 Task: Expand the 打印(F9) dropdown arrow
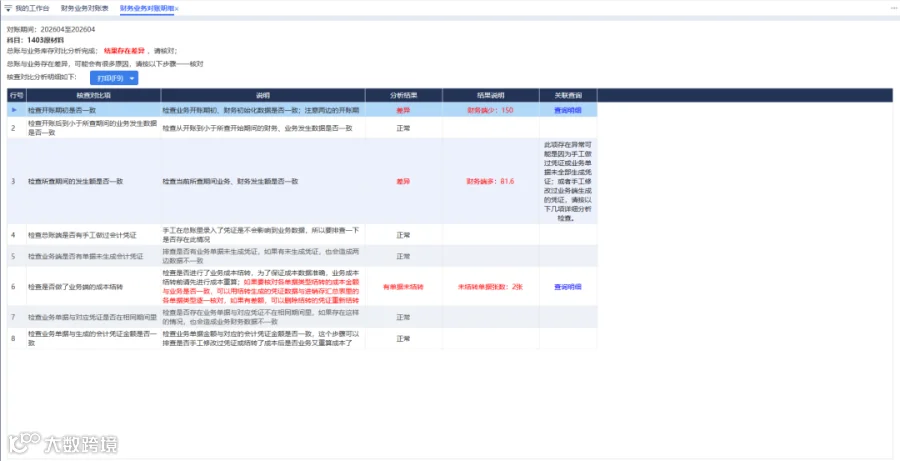[132, 78]
